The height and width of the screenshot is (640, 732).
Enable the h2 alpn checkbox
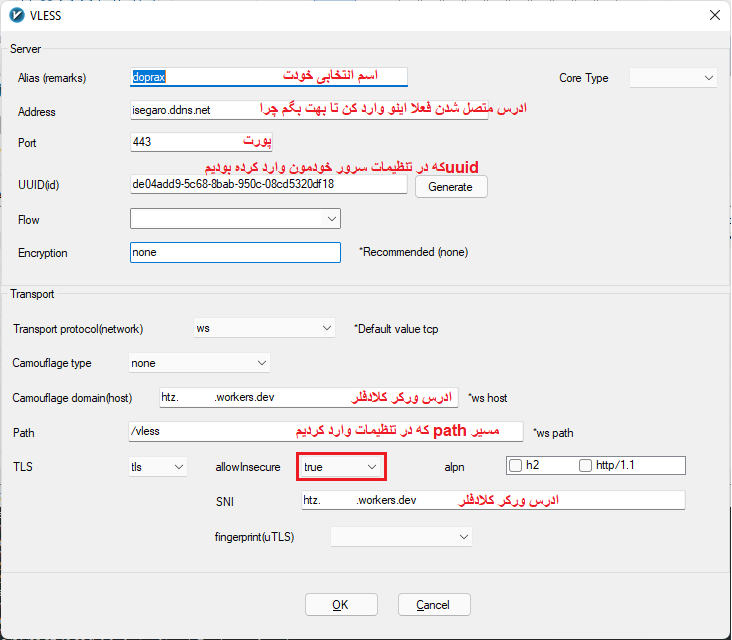click(515, 465)
